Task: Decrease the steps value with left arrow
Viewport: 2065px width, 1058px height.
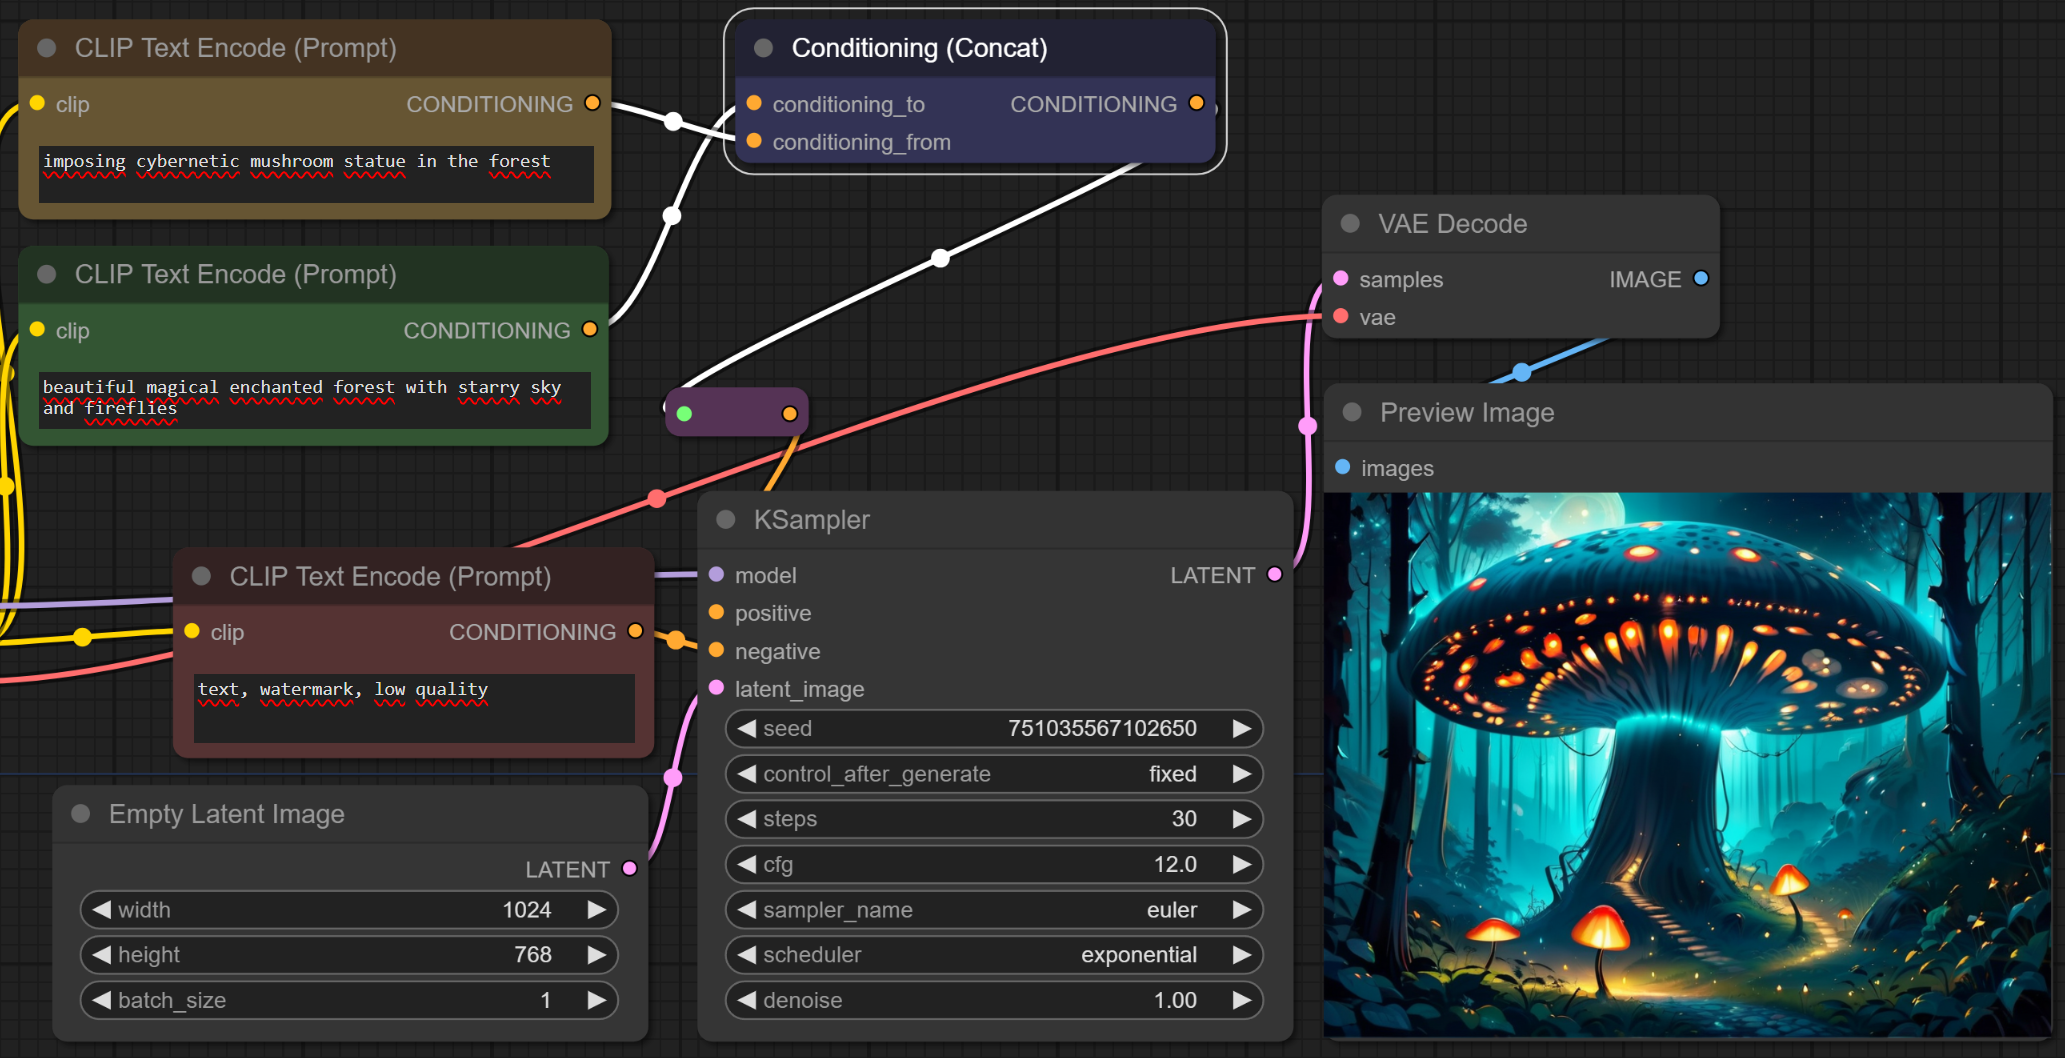Action: coord(746,819)
